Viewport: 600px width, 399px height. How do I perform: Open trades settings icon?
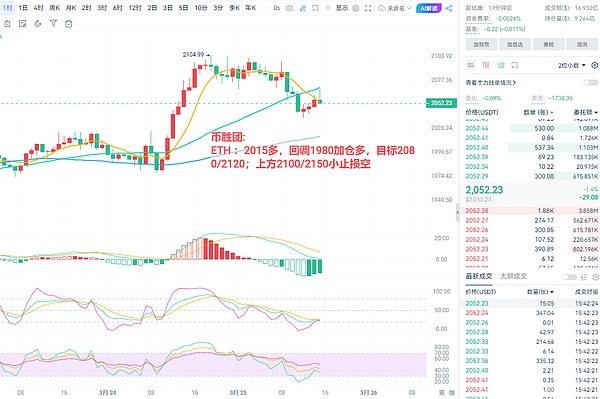coord(596,277)
